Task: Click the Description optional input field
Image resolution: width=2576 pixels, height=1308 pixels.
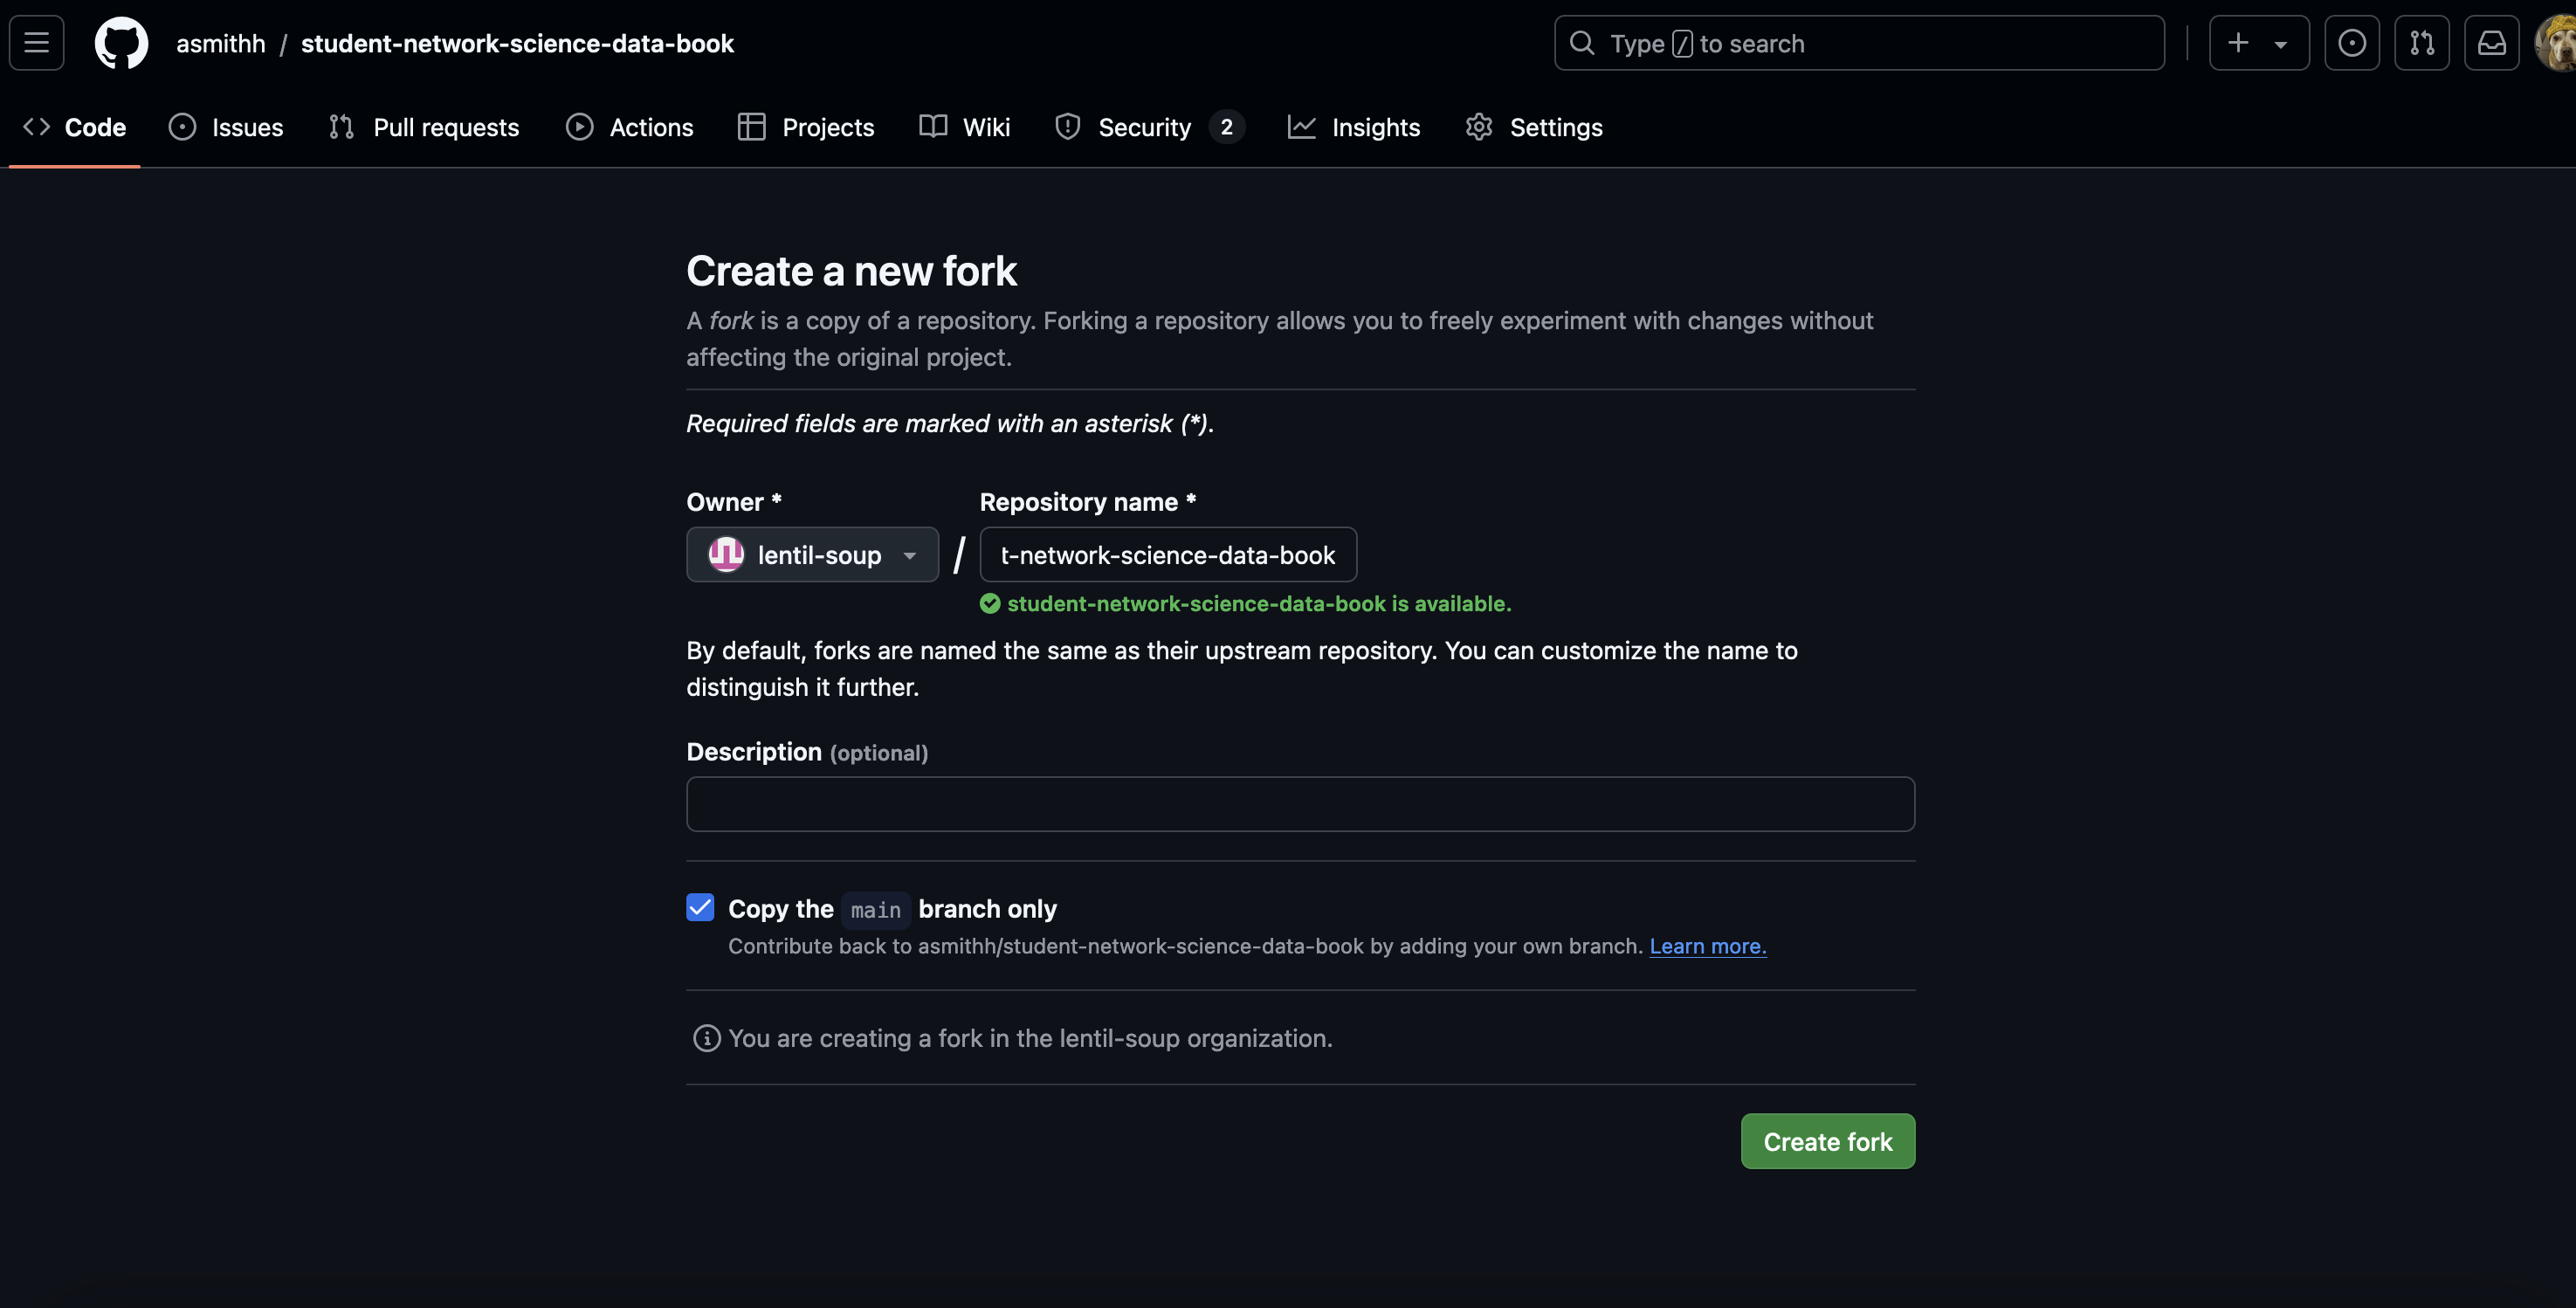Action: click(1300, 804)
